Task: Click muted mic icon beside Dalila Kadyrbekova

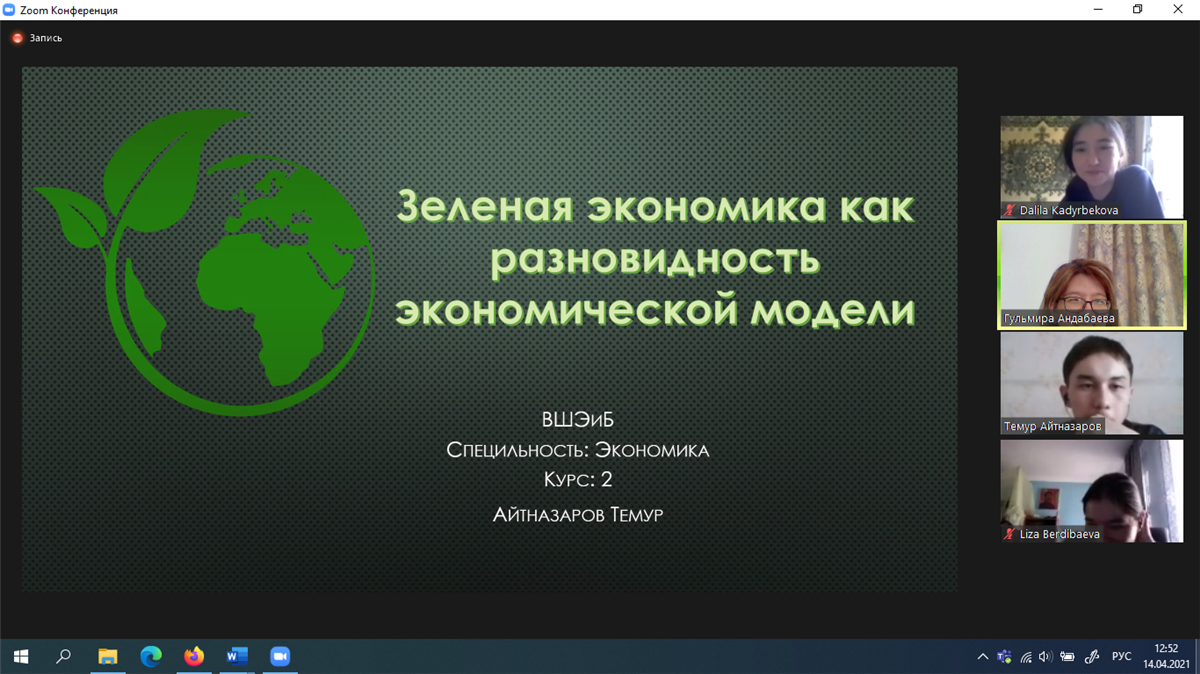Action: pos(1010,211)
